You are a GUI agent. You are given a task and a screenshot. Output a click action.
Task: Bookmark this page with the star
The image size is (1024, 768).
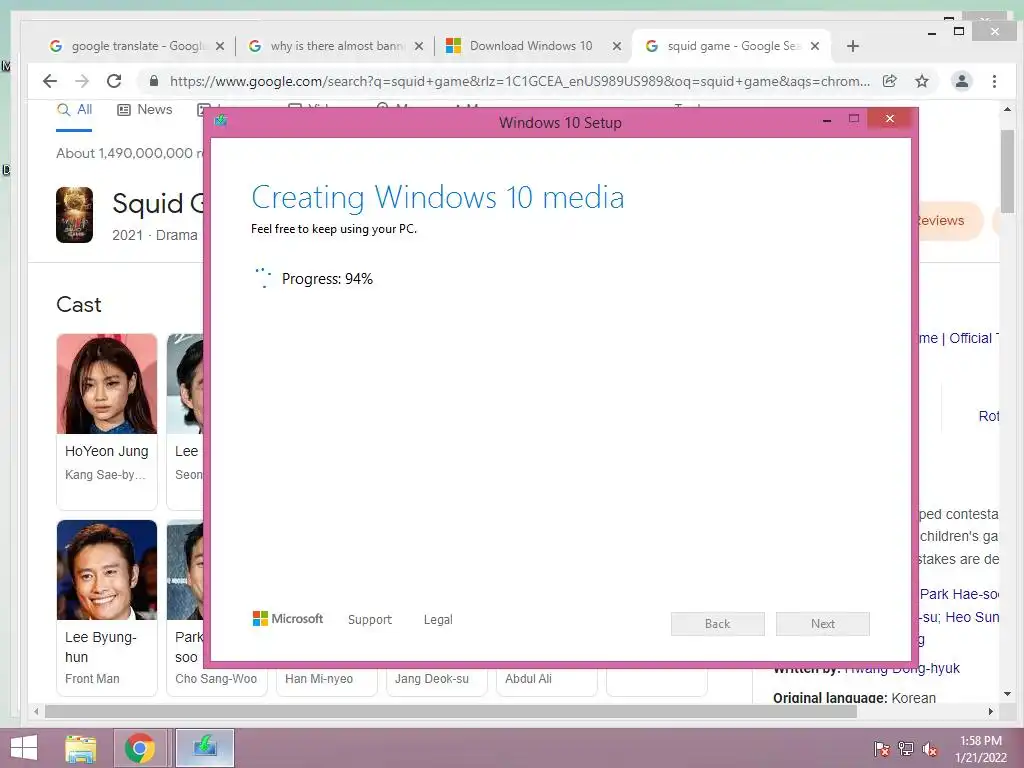(921, 81)
